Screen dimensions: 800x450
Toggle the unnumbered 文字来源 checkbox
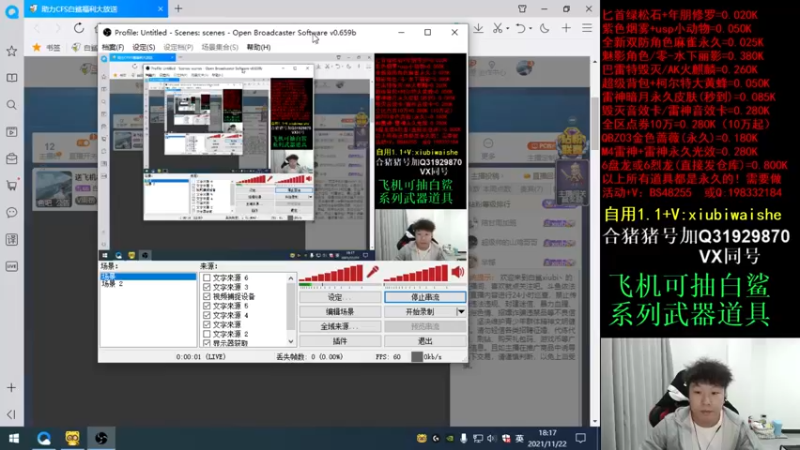coord(207,324)
